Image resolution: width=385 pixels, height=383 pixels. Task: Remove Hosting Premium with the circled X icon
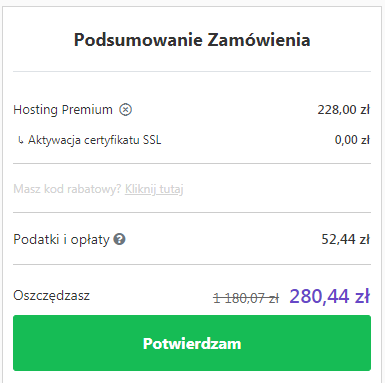point(126,110)
